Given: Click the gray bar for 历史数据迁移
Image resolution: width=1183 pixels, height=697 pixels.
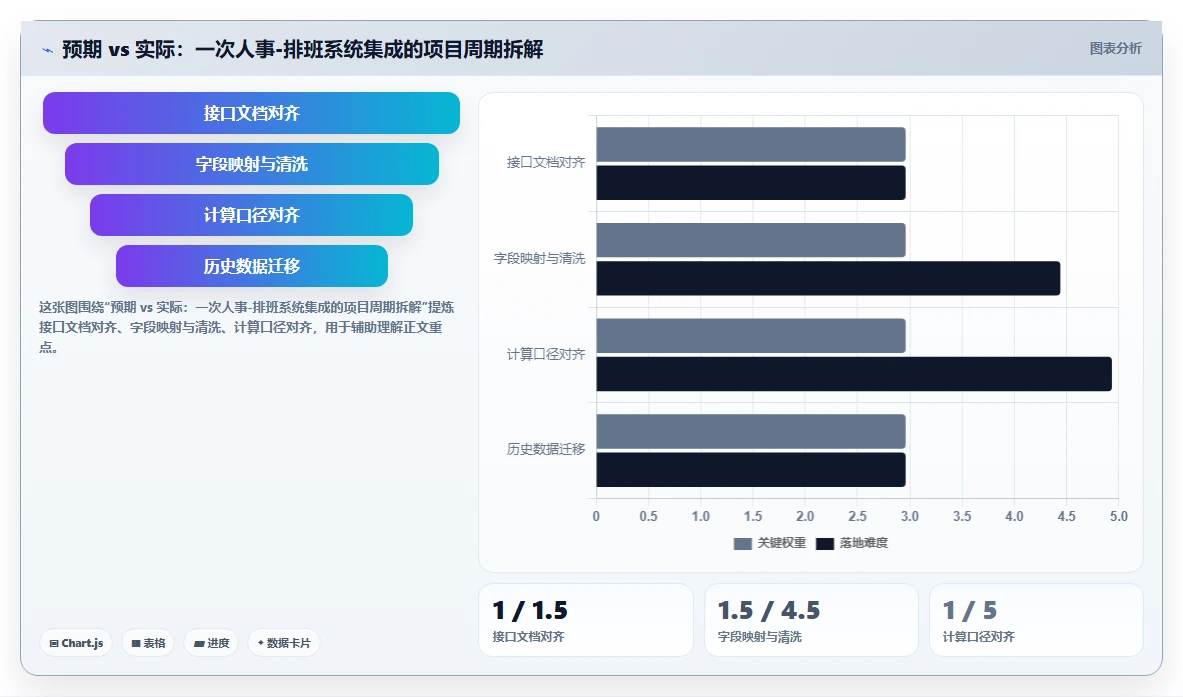Looking at the screenshot, I should tap(751, 431).
